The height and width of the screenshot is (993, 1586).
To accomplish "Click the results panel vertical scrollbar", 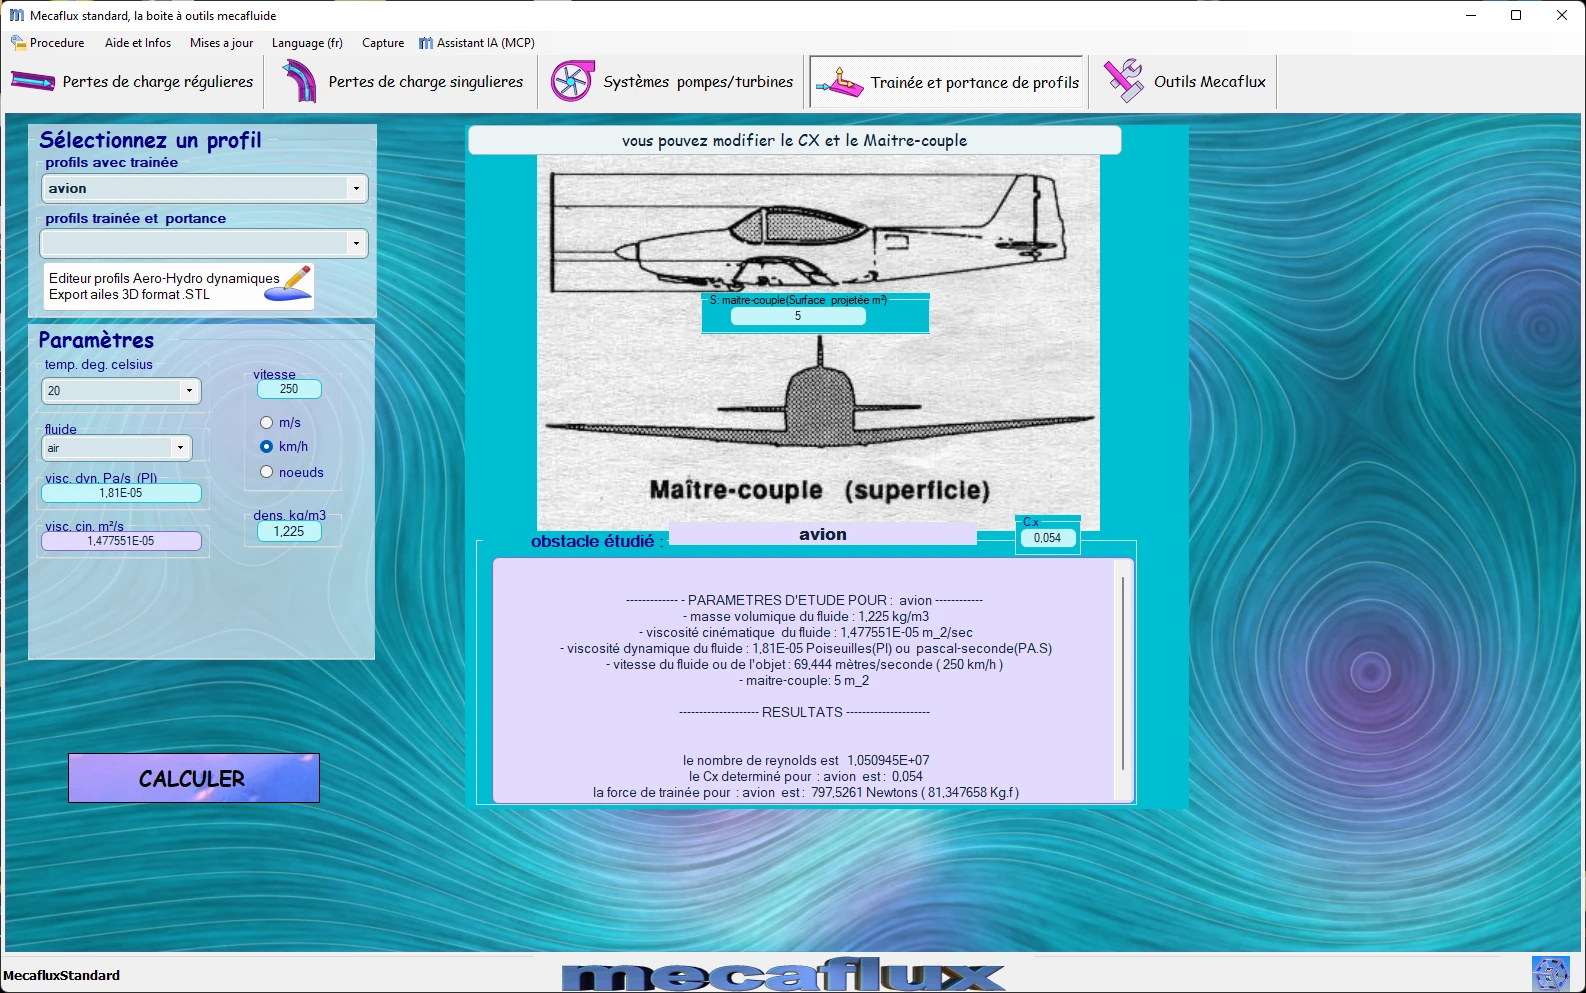I will (x=1124, y=673).
